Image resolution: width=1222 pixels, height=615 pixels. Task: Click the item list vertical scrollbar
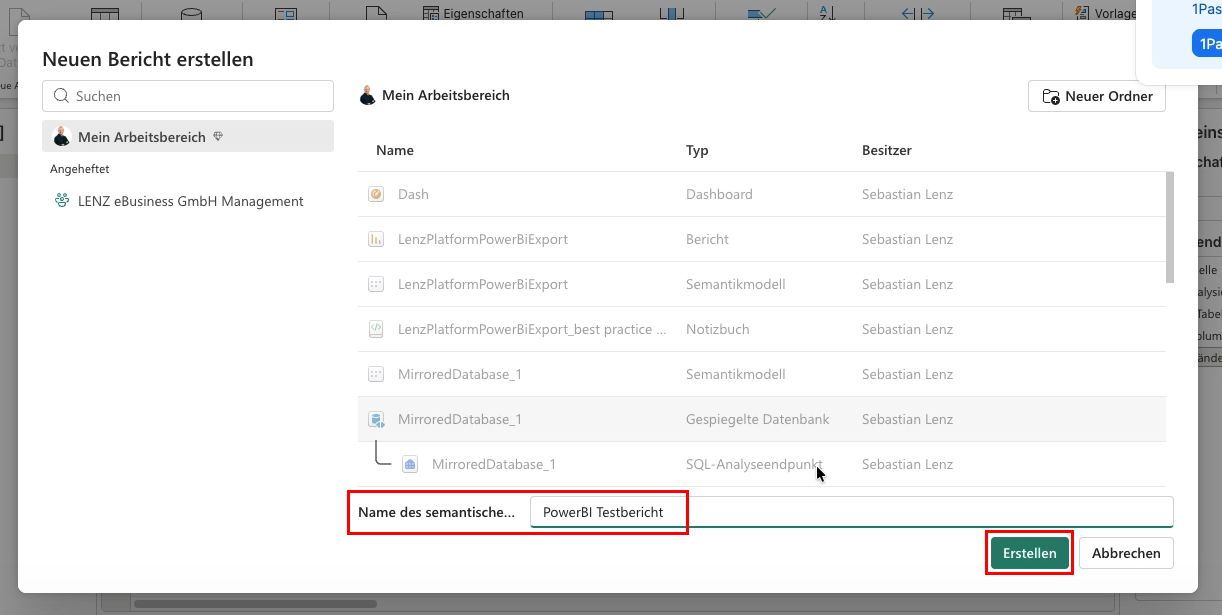coord(1169,228)
